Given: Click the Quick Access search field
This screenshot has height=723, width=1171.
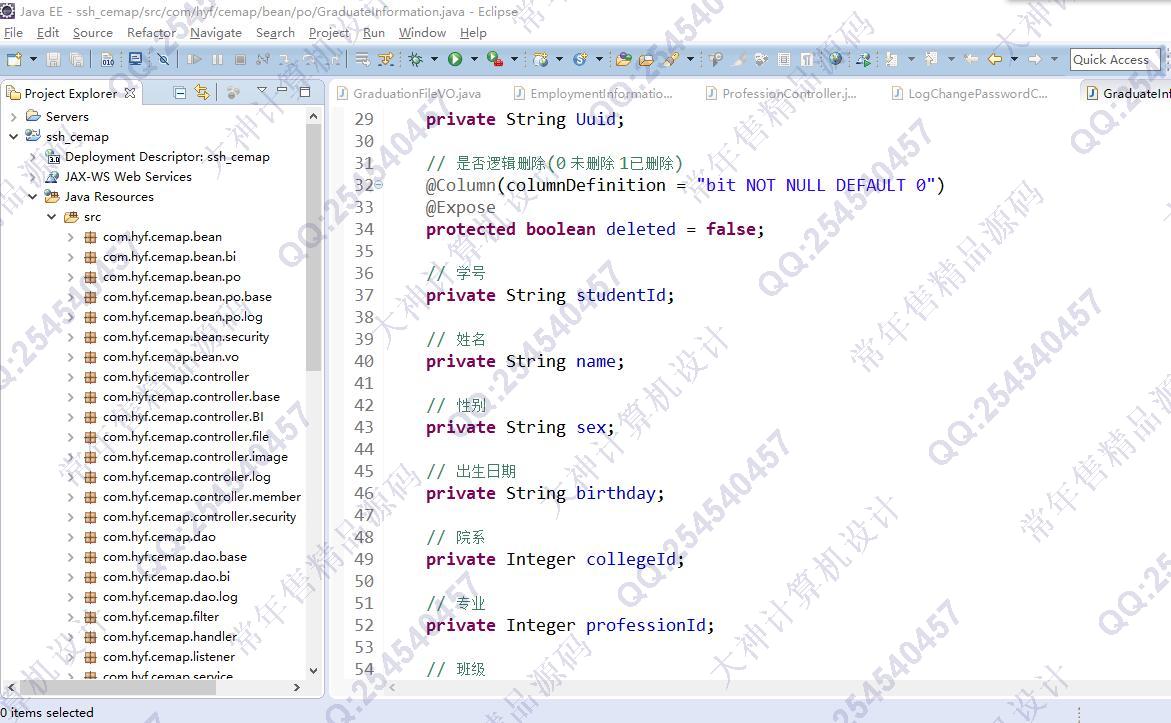Looking at the screenshot, I should pyautogui.click(x=1115, y=60).
